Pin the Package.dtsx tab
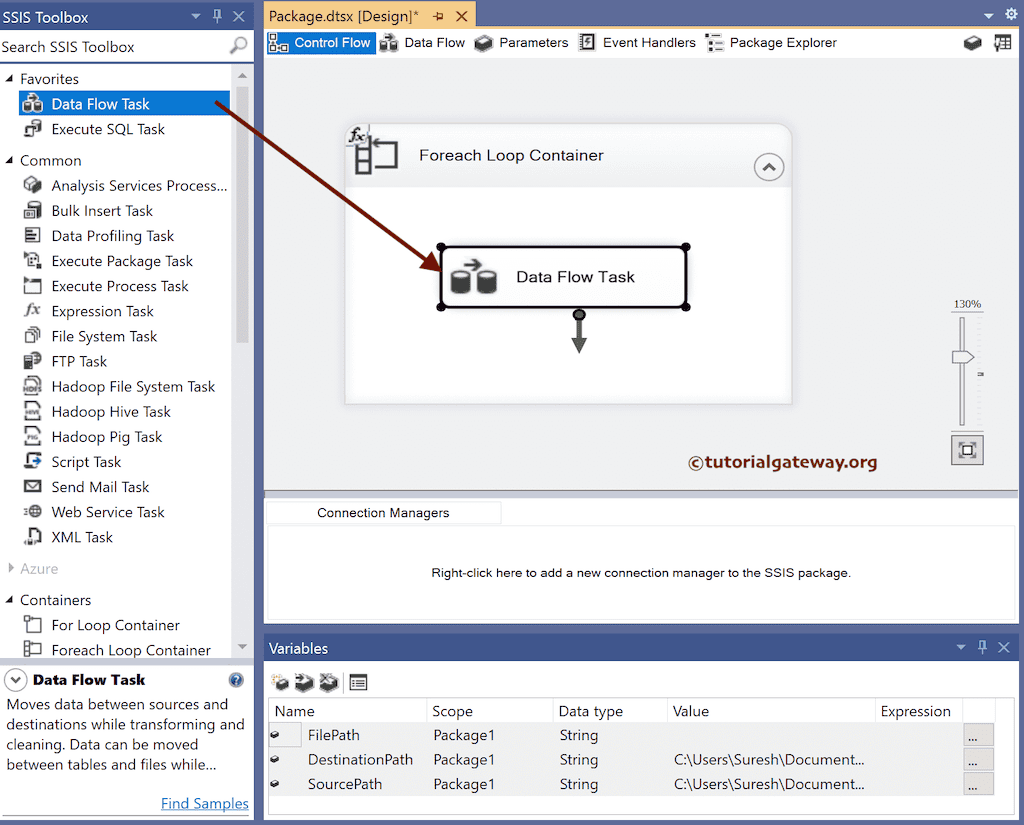The width and height of the screenshot is (1024, 825). click(437, 15)
